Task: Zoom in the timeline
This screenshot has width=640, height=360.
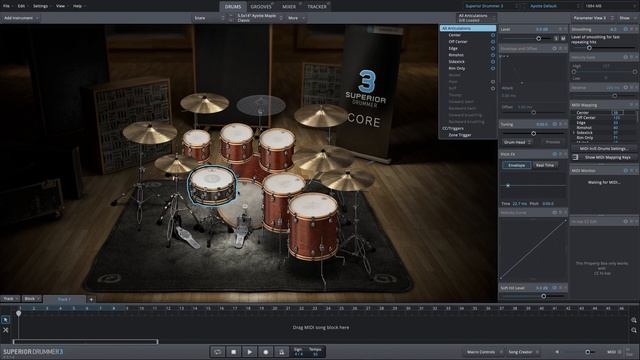Action: 633,320
